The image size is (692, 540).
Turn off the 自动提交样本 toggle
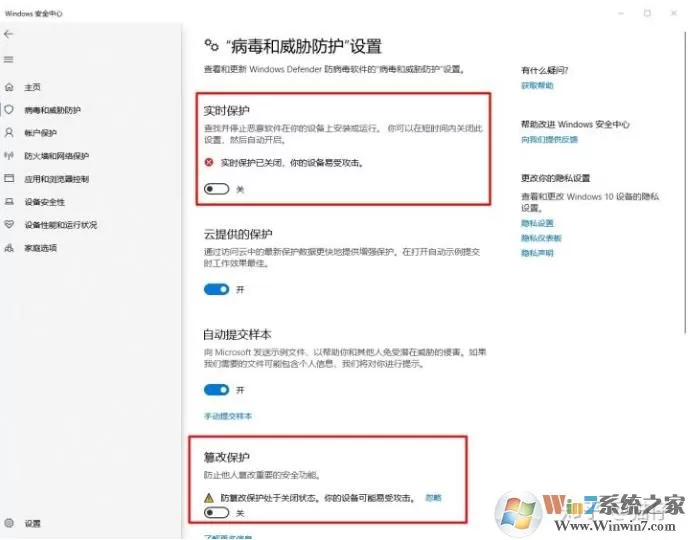216,390
